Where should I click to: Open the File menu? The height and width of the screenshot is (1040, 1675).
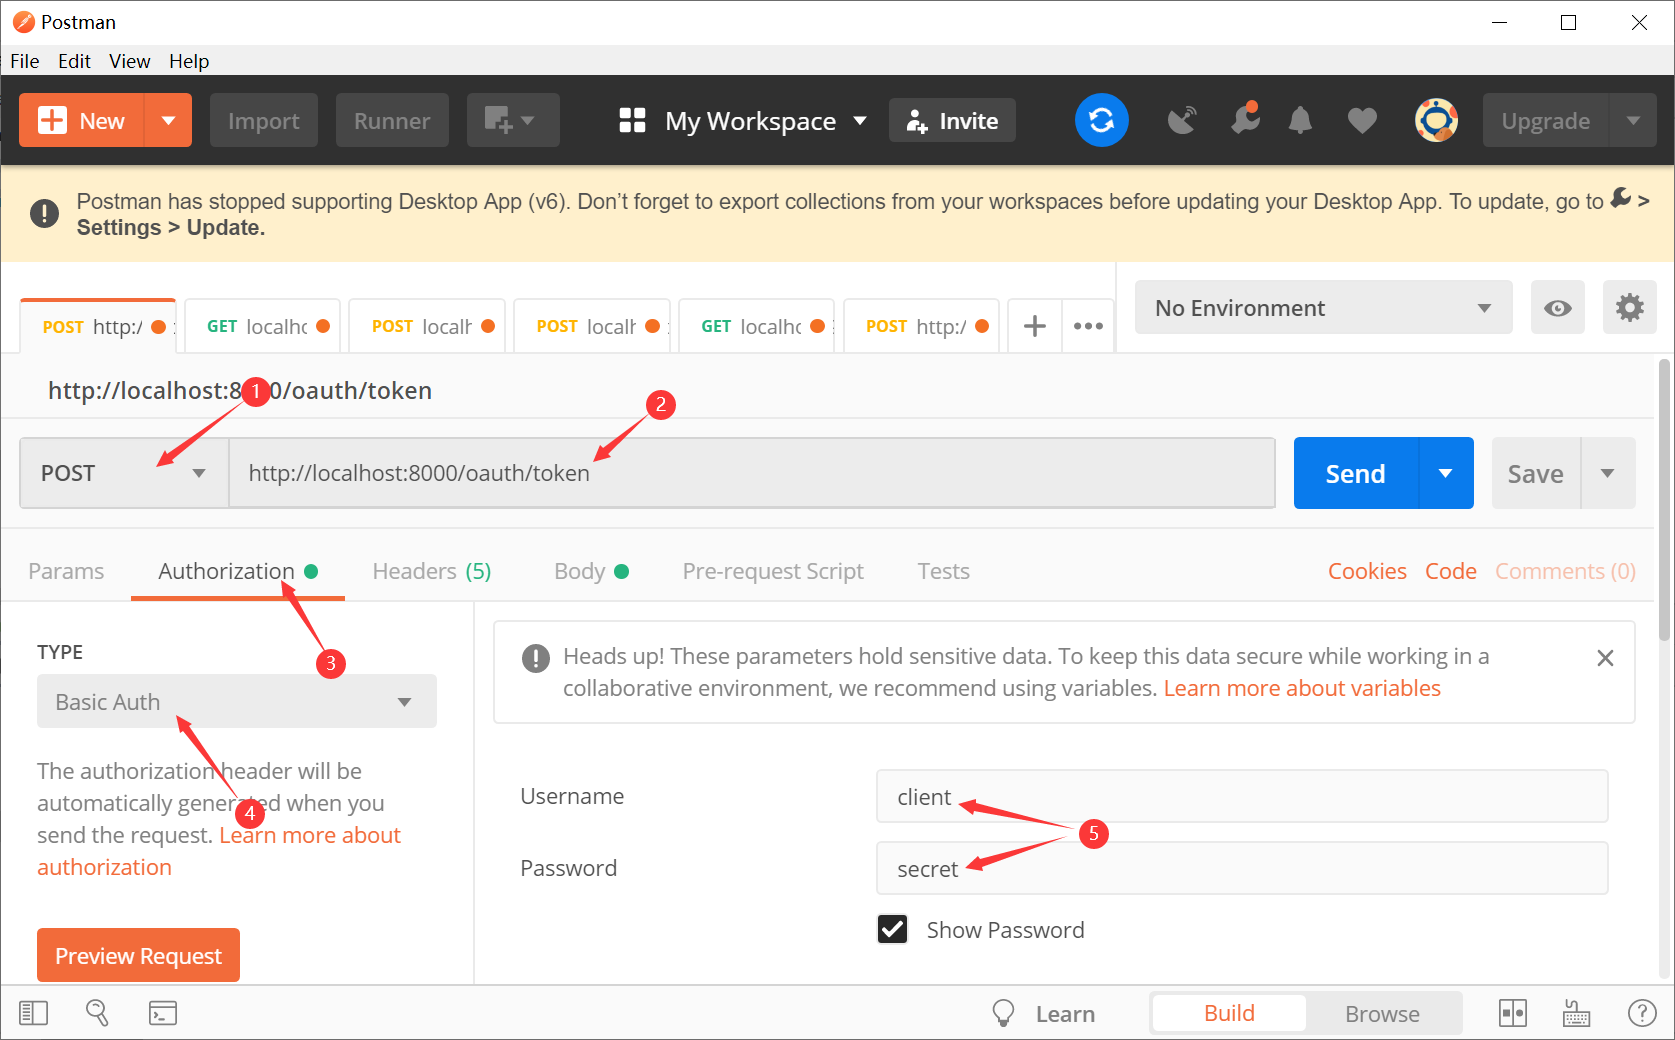click(25, 61)
